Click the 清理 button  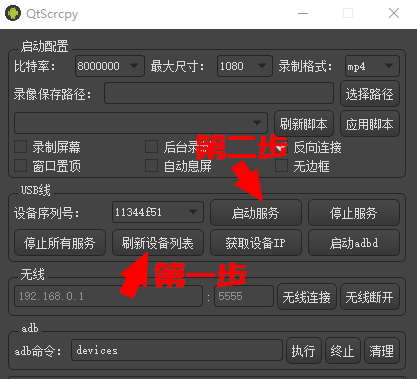[382, 351]
